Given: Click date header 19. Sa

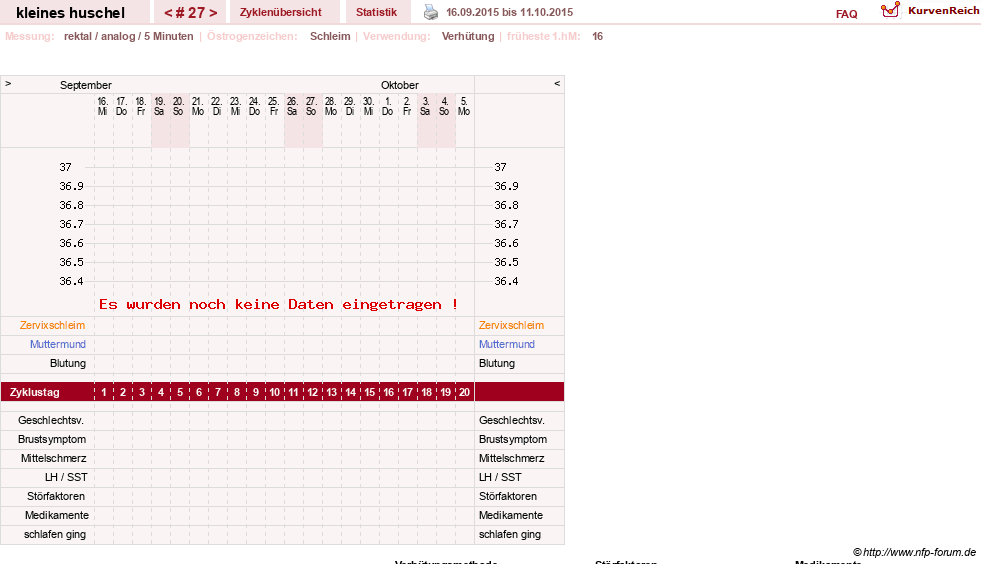Looking at the screenshot, I should pos(159,106).
